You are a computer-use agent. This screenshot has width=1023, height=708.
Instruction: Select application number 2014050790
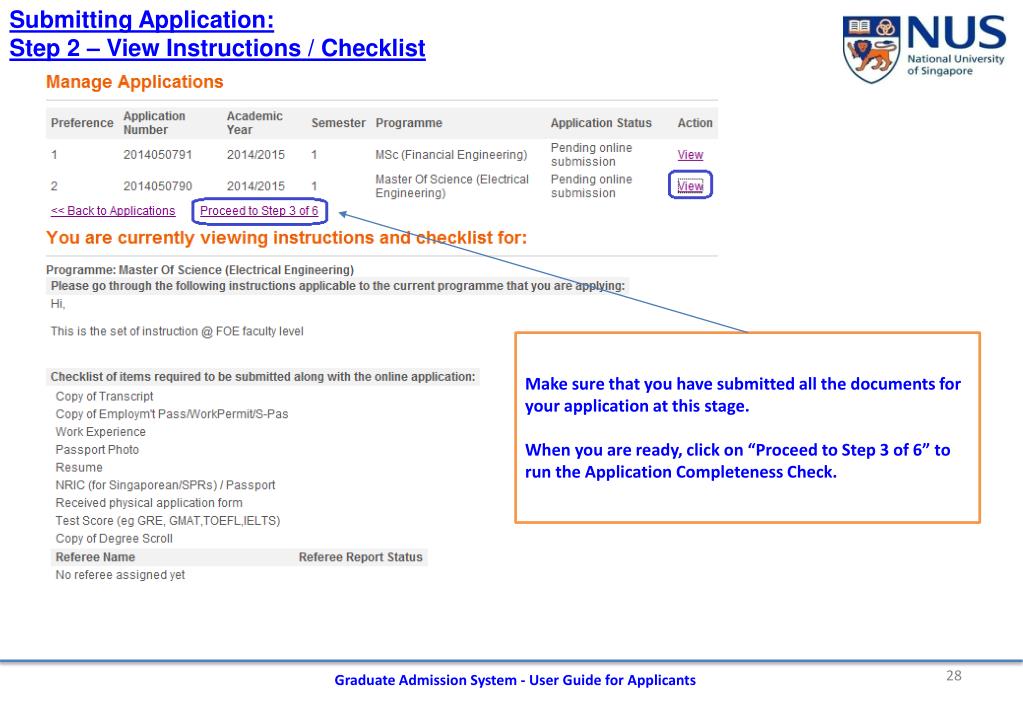[157, 186]
